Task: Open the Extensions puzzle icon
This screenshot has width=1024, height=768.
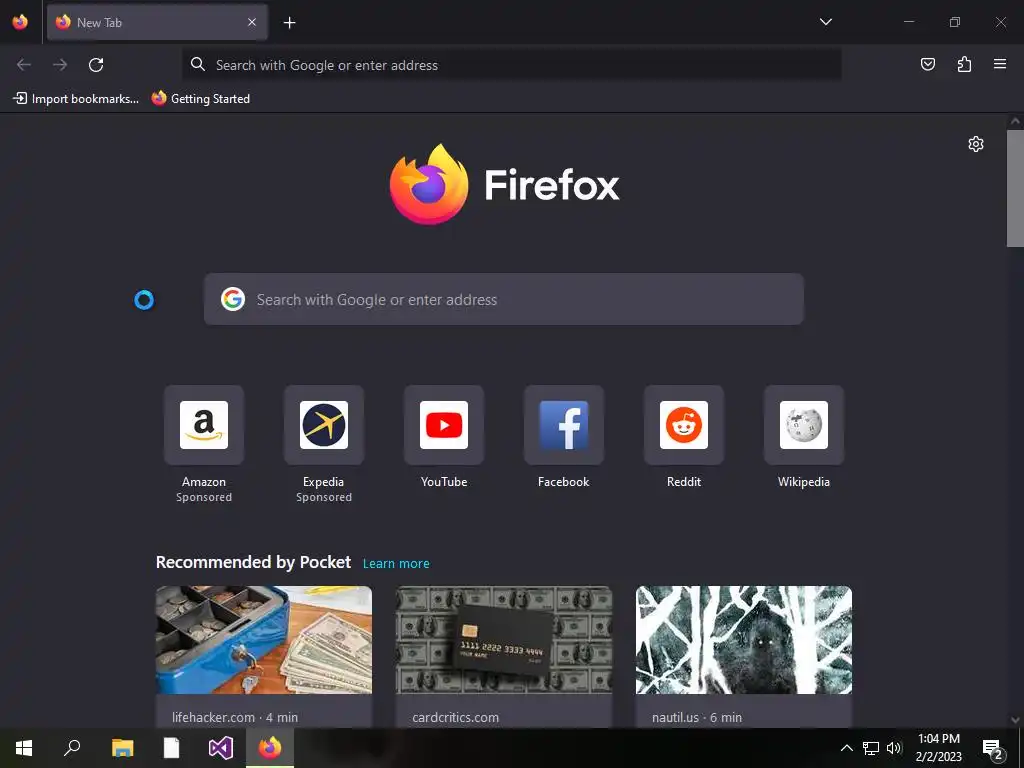Action: (x=964, y=64)
